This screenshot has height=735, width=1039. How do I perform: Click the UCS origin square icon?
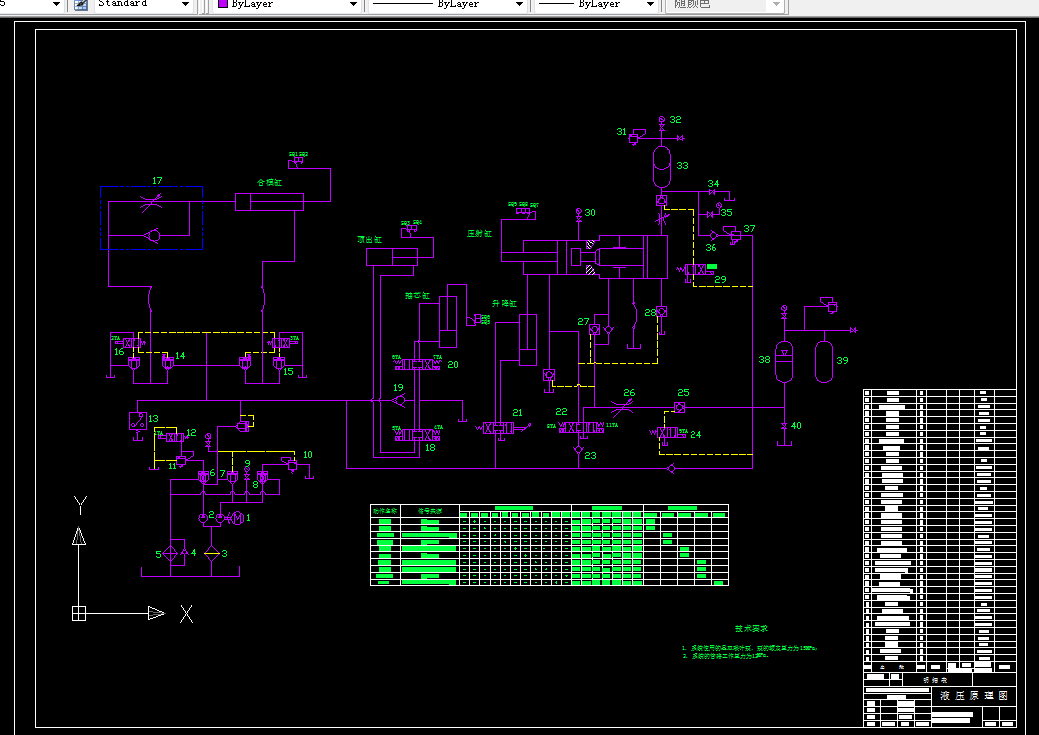pos(79,614)
